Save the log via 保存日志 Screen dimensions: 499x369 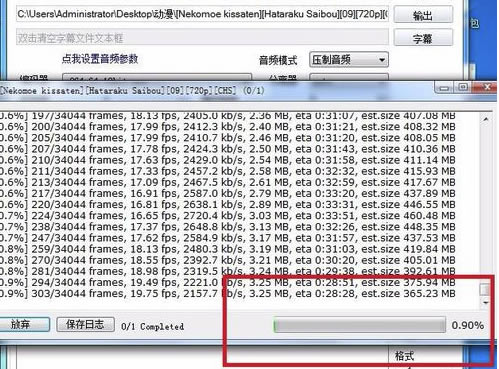point(86,324)
